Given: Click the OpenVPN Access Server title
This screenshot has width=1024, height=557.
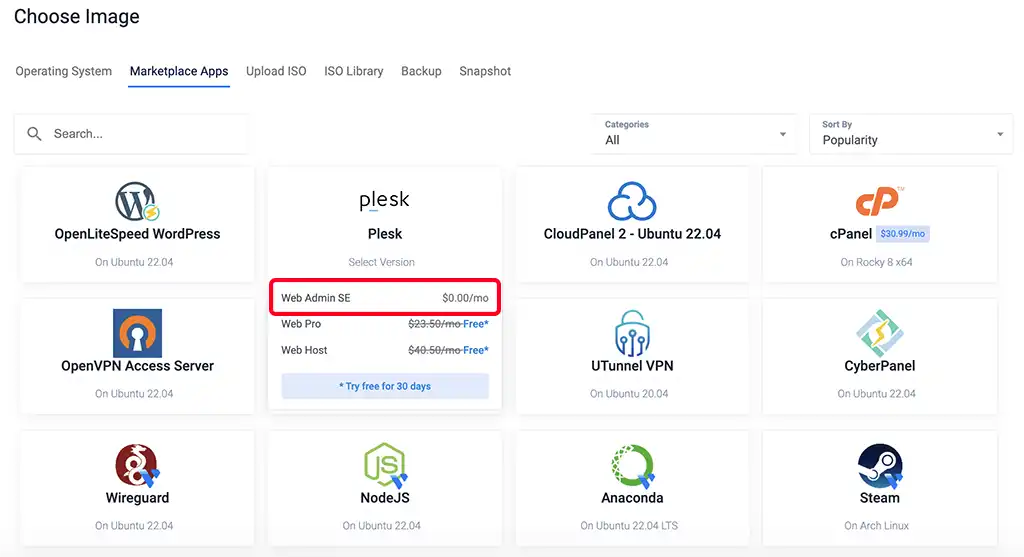Looking at the screenshot, I should (137, 366).
